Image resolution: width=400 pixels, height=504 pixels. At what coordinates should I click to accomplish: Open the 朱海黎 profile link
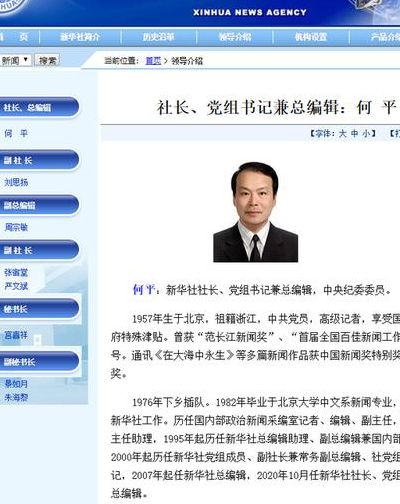(16, 397)
